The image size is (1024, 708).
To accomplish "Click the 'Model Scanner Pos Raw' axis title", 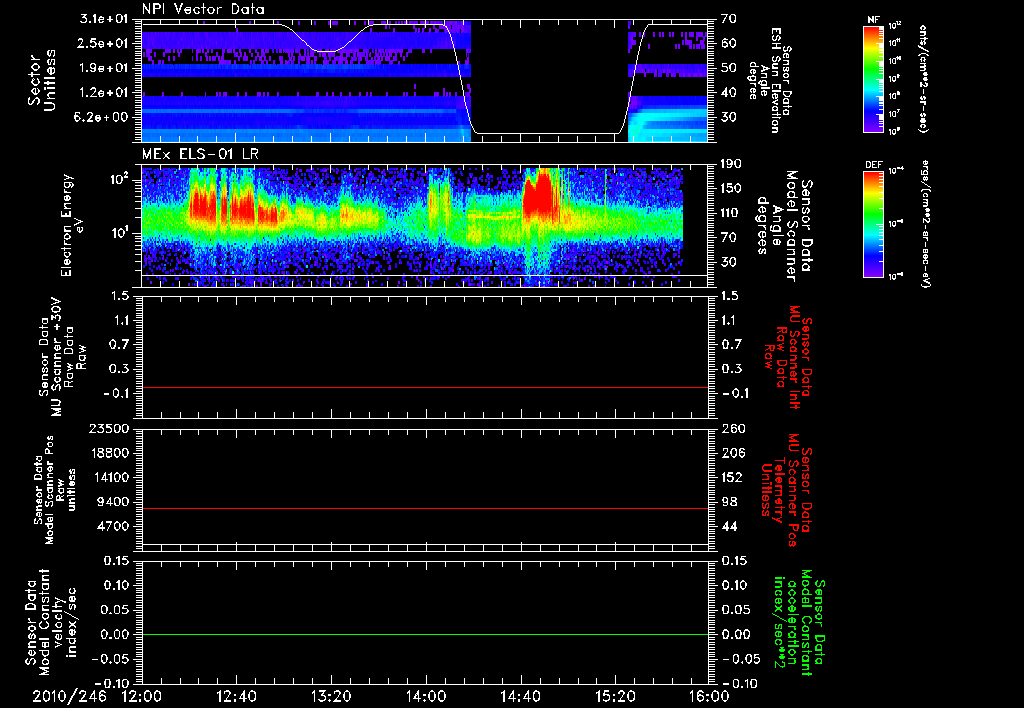I will tap(55, 490).
